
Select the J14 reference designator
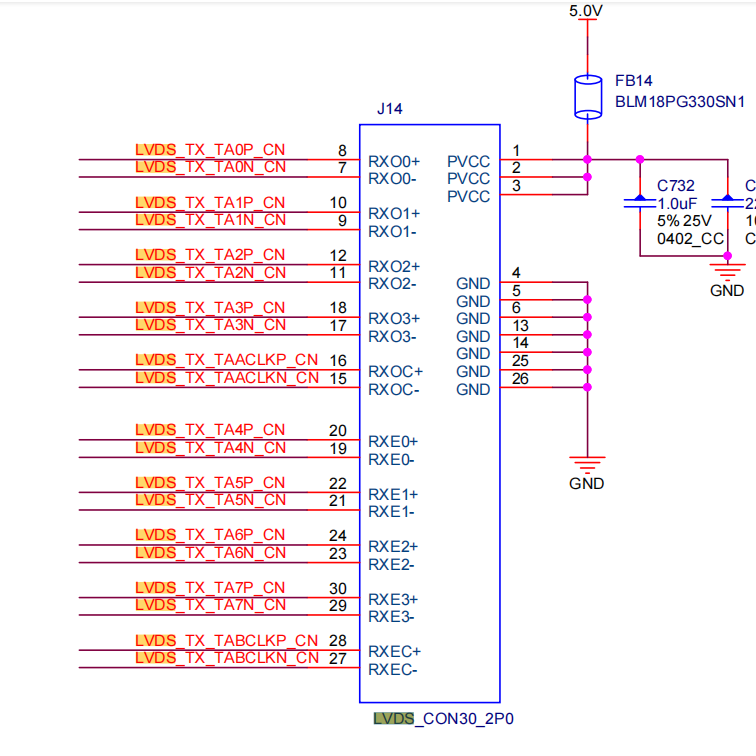pyautogui.click(x=390, y=109)
